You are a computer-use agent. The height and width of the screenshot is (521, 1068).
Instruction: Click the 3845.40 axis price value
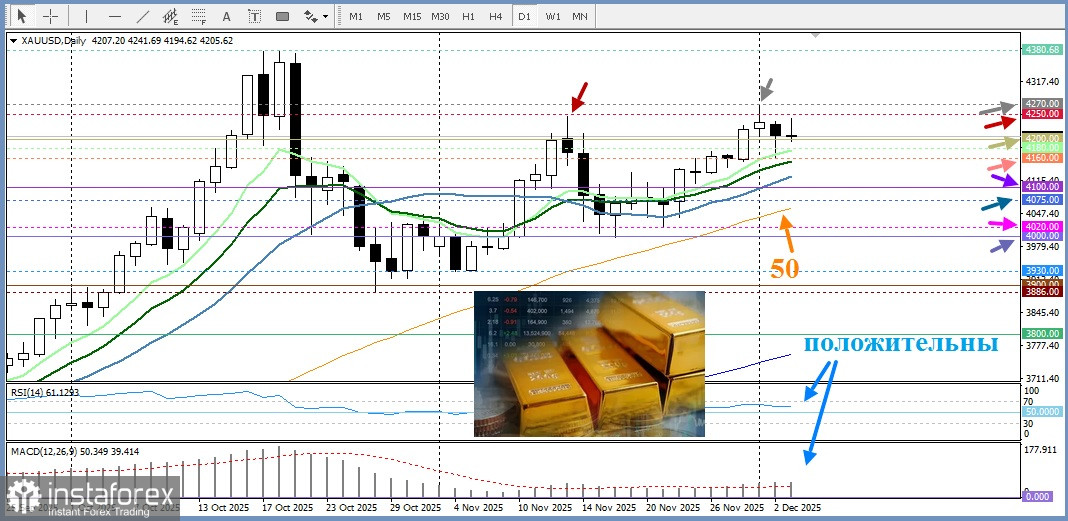coord(1041,313)
